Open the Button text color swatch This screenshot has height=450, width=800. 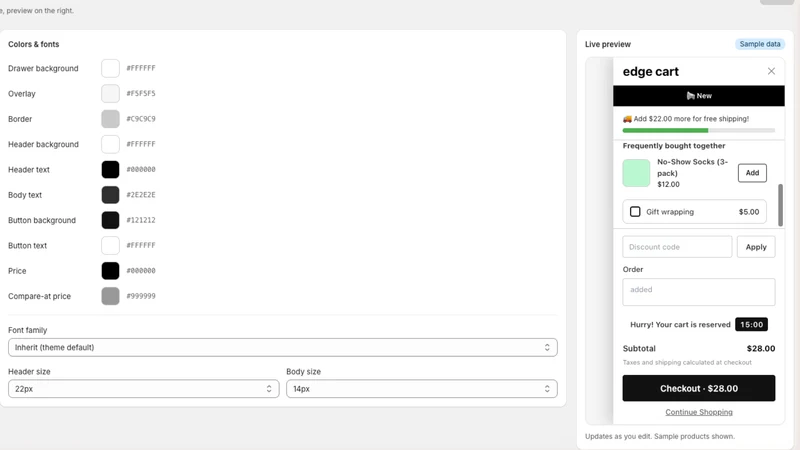110,245
